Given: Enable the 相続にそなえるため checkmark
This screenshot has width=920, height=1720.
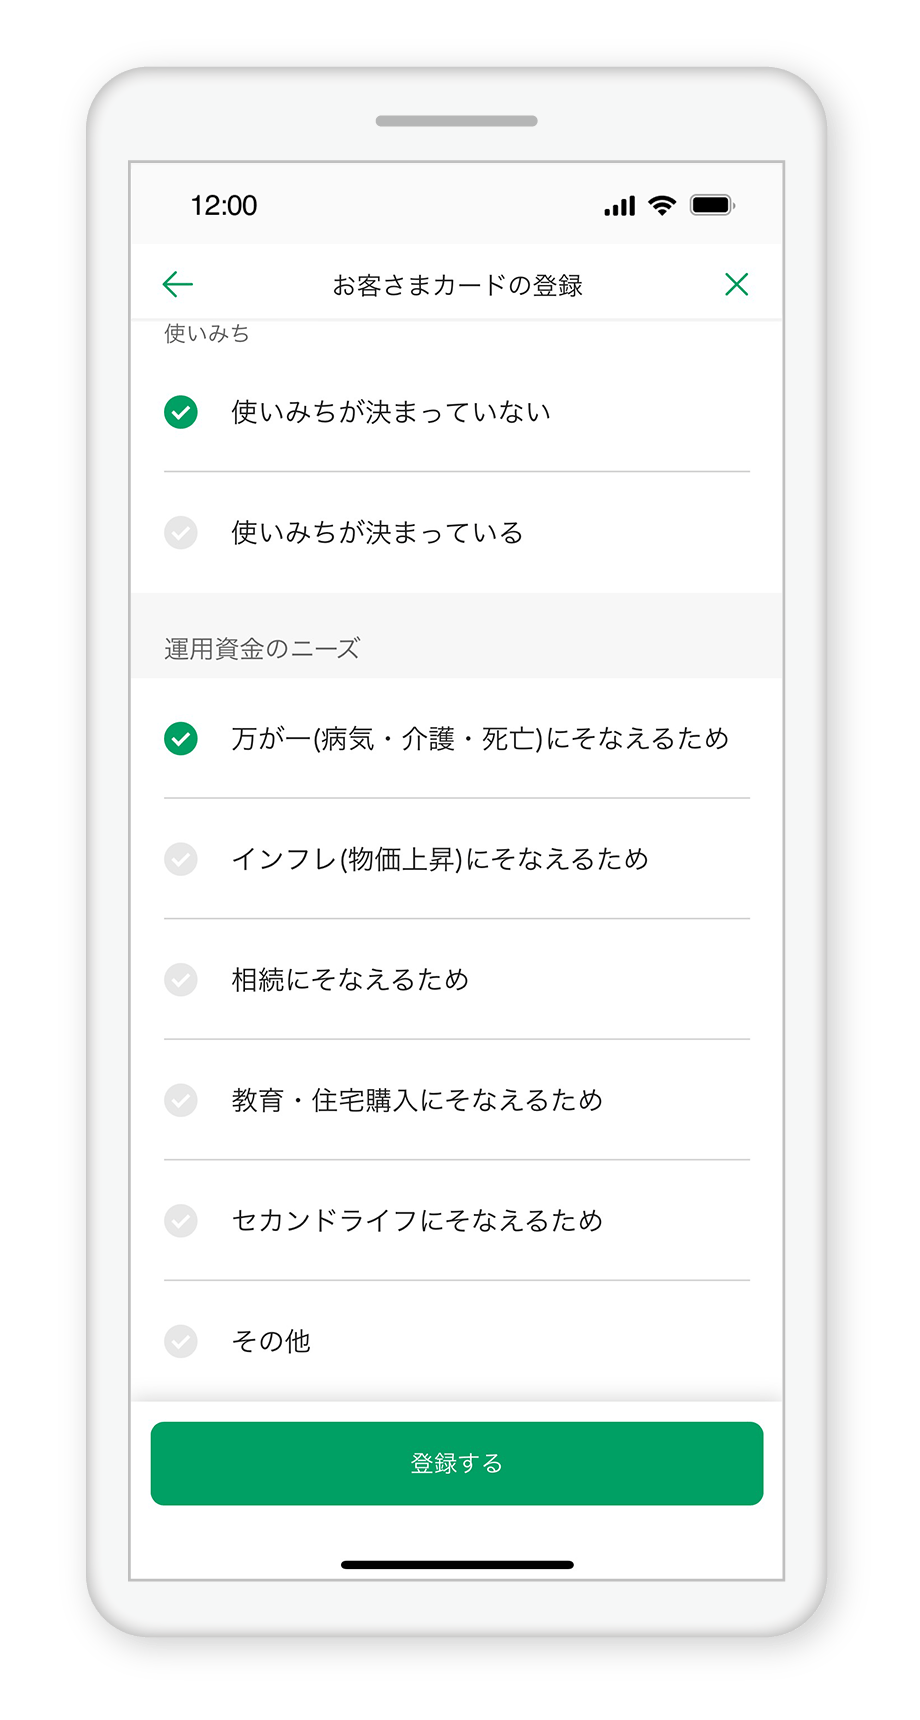Looking at the screenshot, I should click(x=181, y=979).
